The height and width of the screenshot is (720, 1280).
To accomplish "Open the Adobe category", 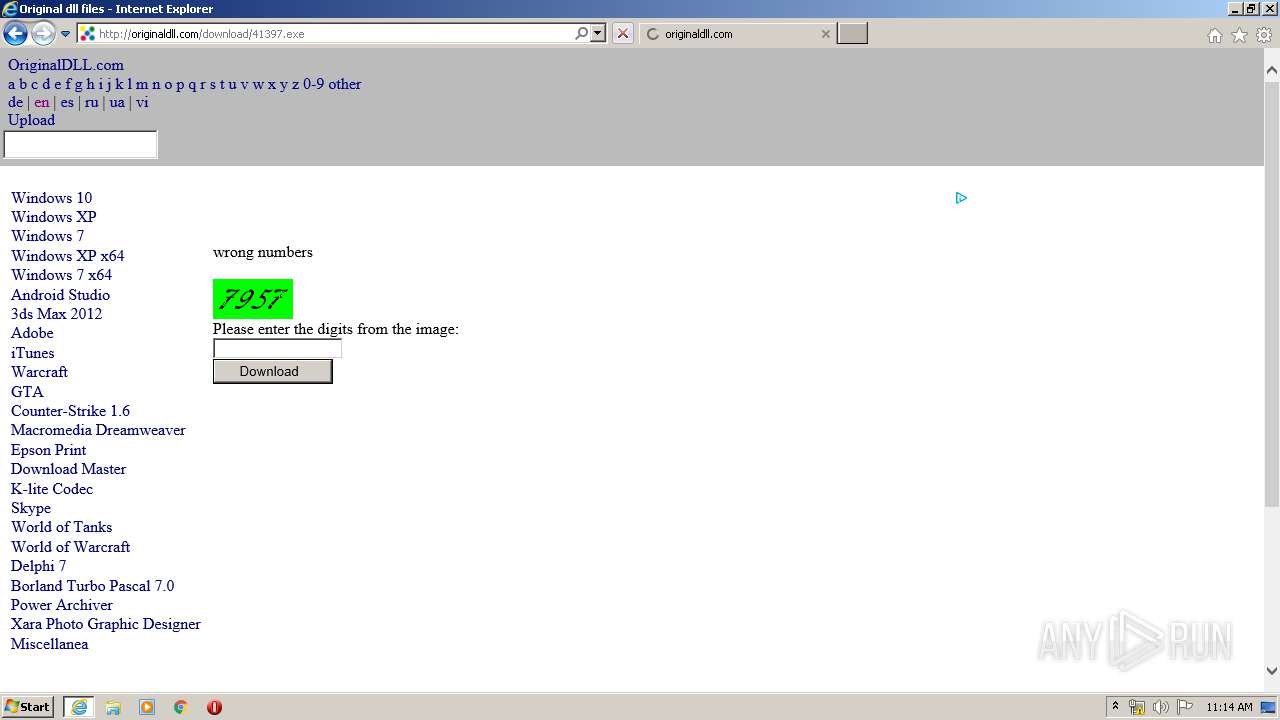I will point(32,333).
